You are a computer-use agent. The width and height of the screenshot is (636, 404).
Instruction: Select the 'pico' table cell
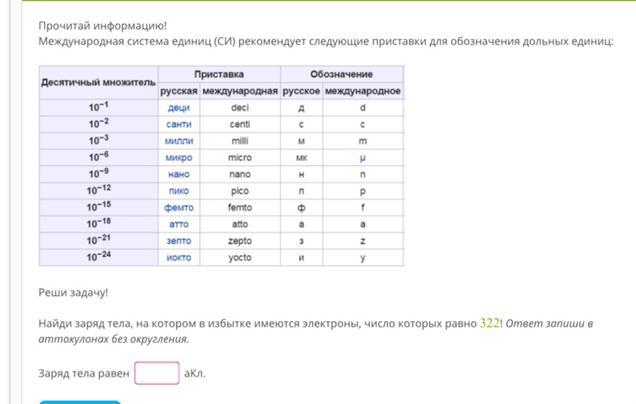[x=240, y=191]
